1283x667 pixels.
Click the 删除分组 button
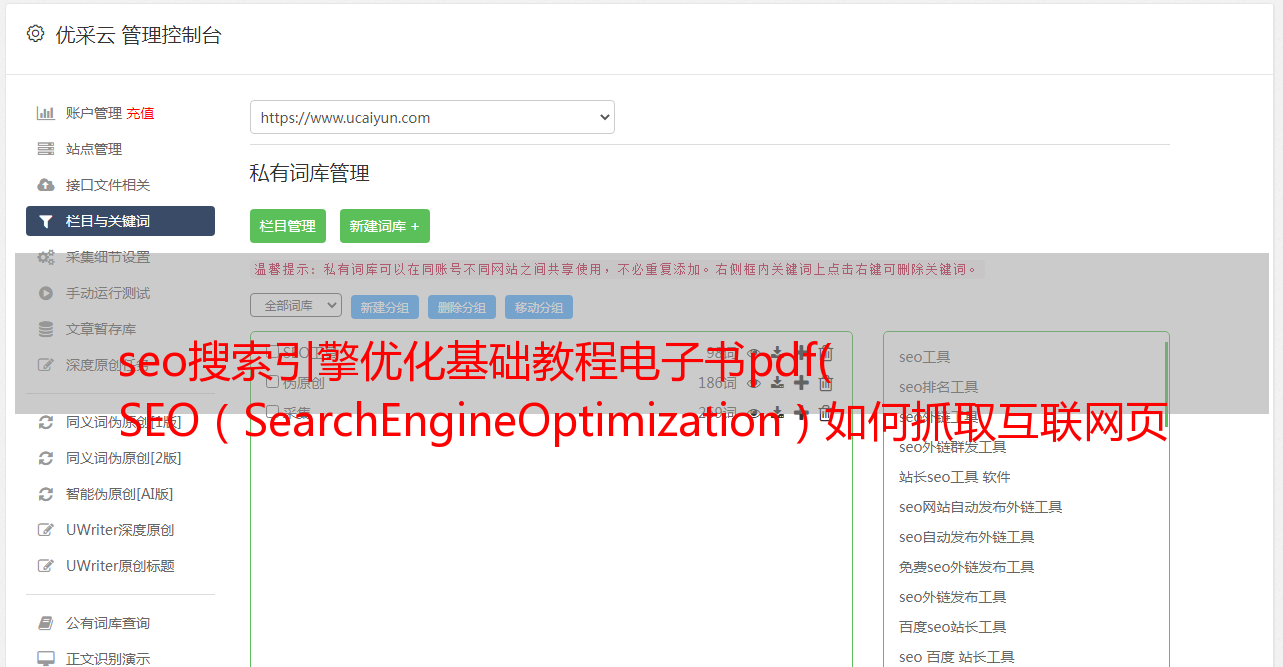462,307
